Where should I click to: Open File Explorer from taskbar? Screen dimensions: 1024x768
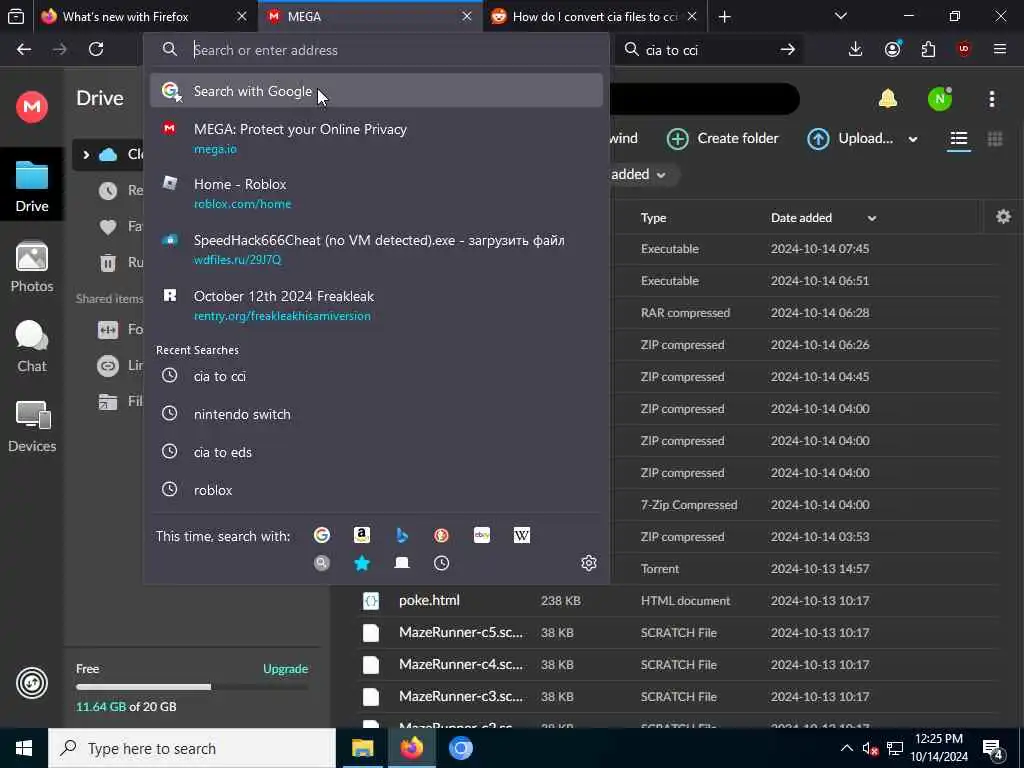(362, 748)
